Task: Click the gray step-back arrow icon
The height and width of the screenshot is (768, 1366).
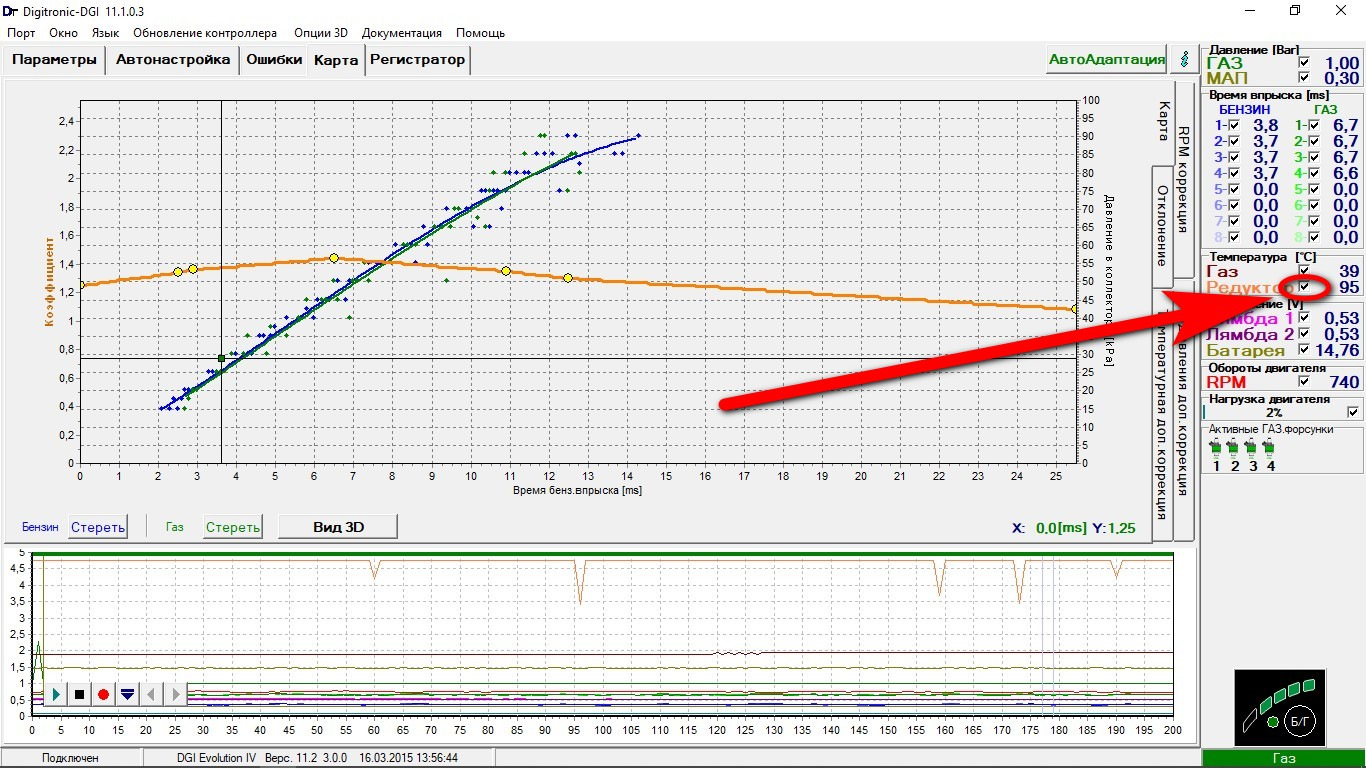Action: [x=151, y=694]
